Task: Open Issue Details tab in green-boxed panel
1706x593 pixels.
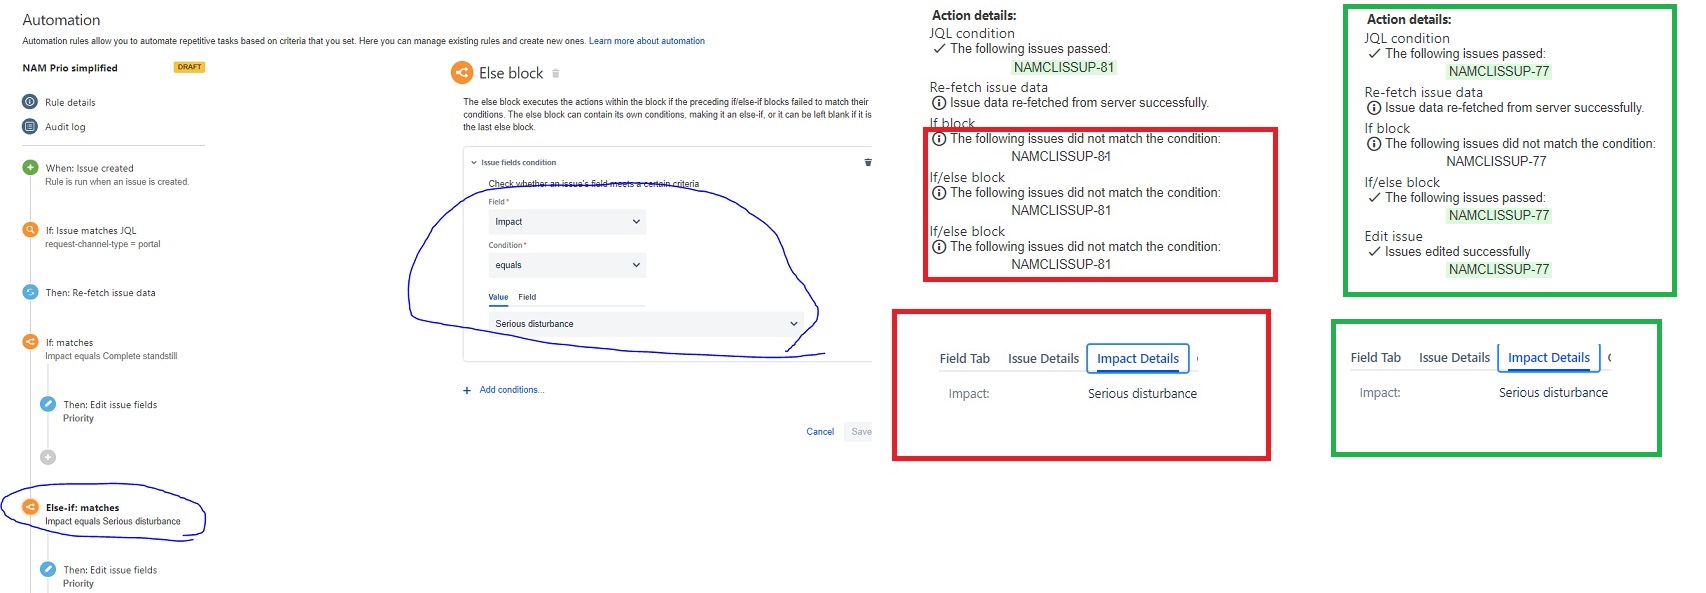Action: [1454, 357]
